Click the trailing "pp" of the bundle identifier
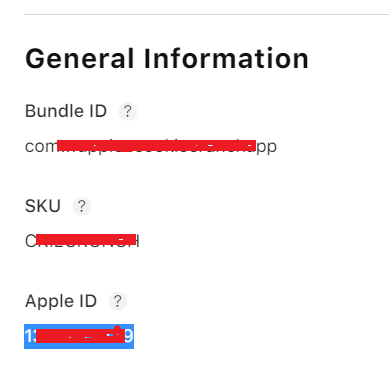Image resolution: width=389 pixels, height=378 pixels. 267,148
